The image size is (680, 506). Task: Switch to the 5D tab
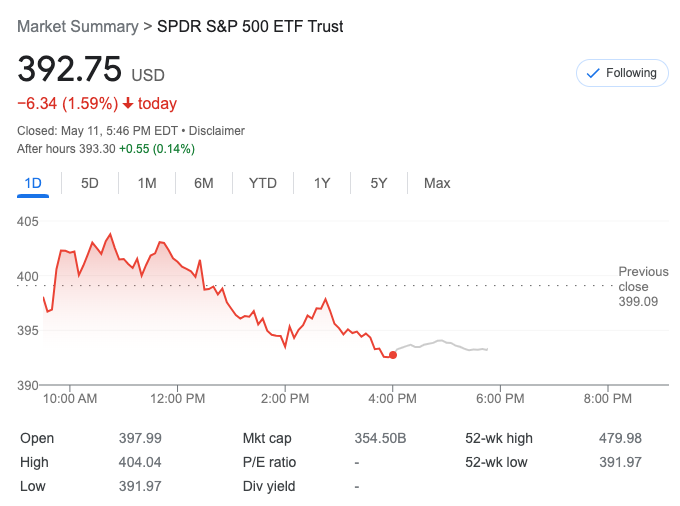pos(90,183)
